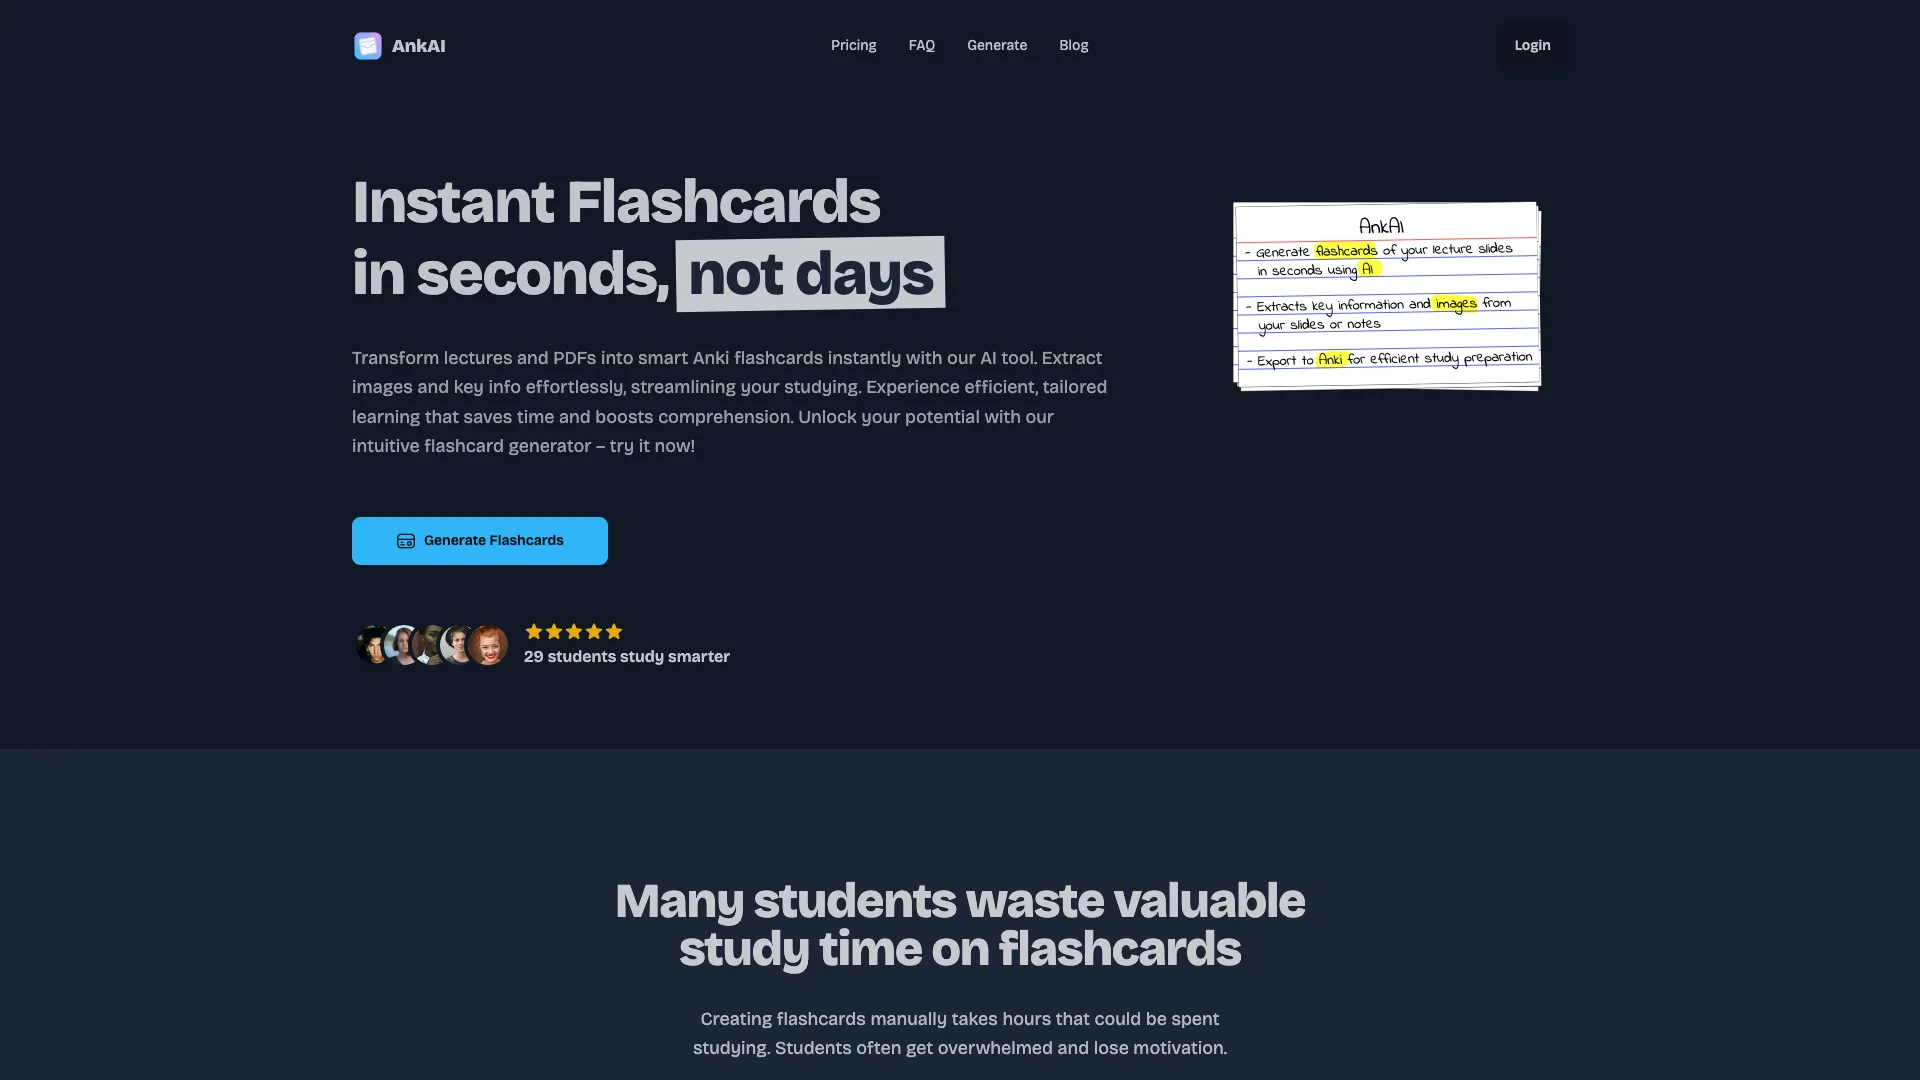Expand the navigation menu options
Screen dimensions: 1920x1080
coord(959,45)
